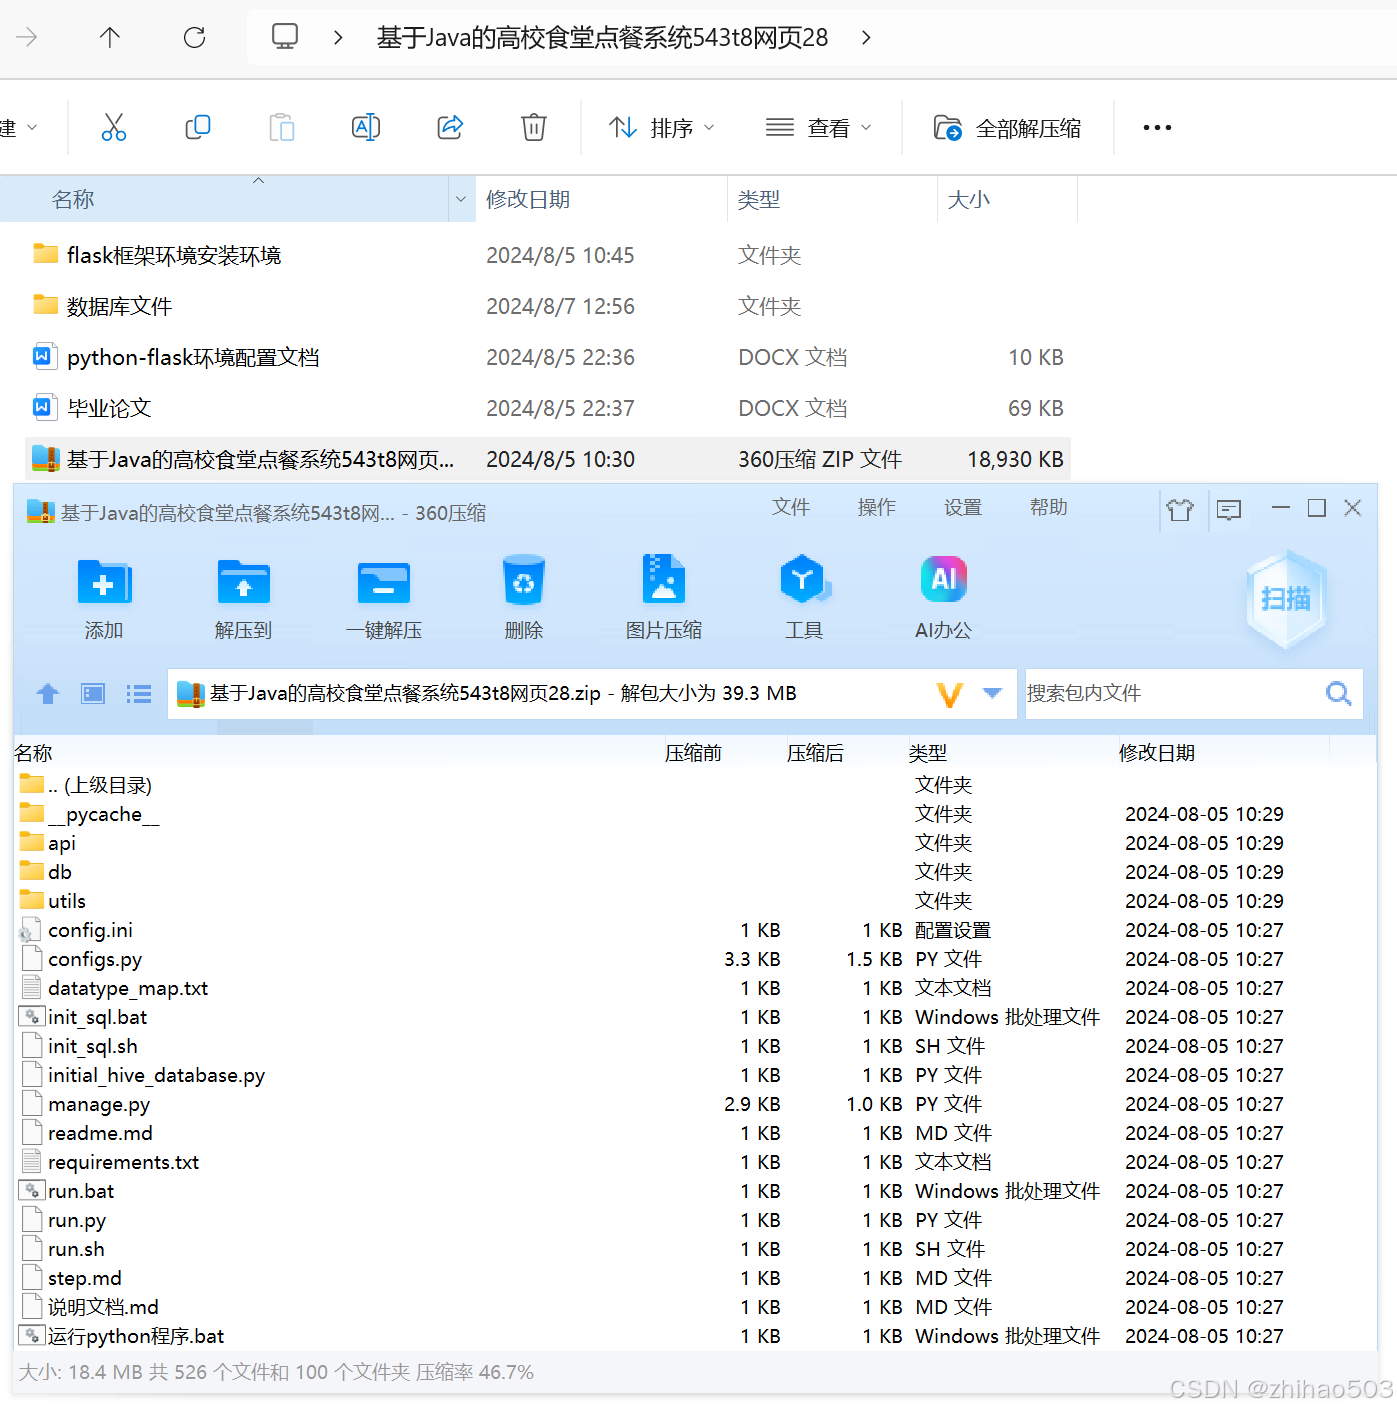Click the 解压到 (Extract to) icon
Image resolution: width=1397 pixels, height=1412 pixels.
click(243, 597)
